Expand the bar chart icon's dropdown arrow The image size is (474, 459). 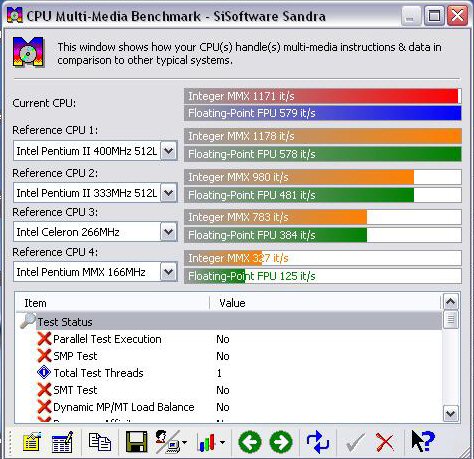click(223, 443)
